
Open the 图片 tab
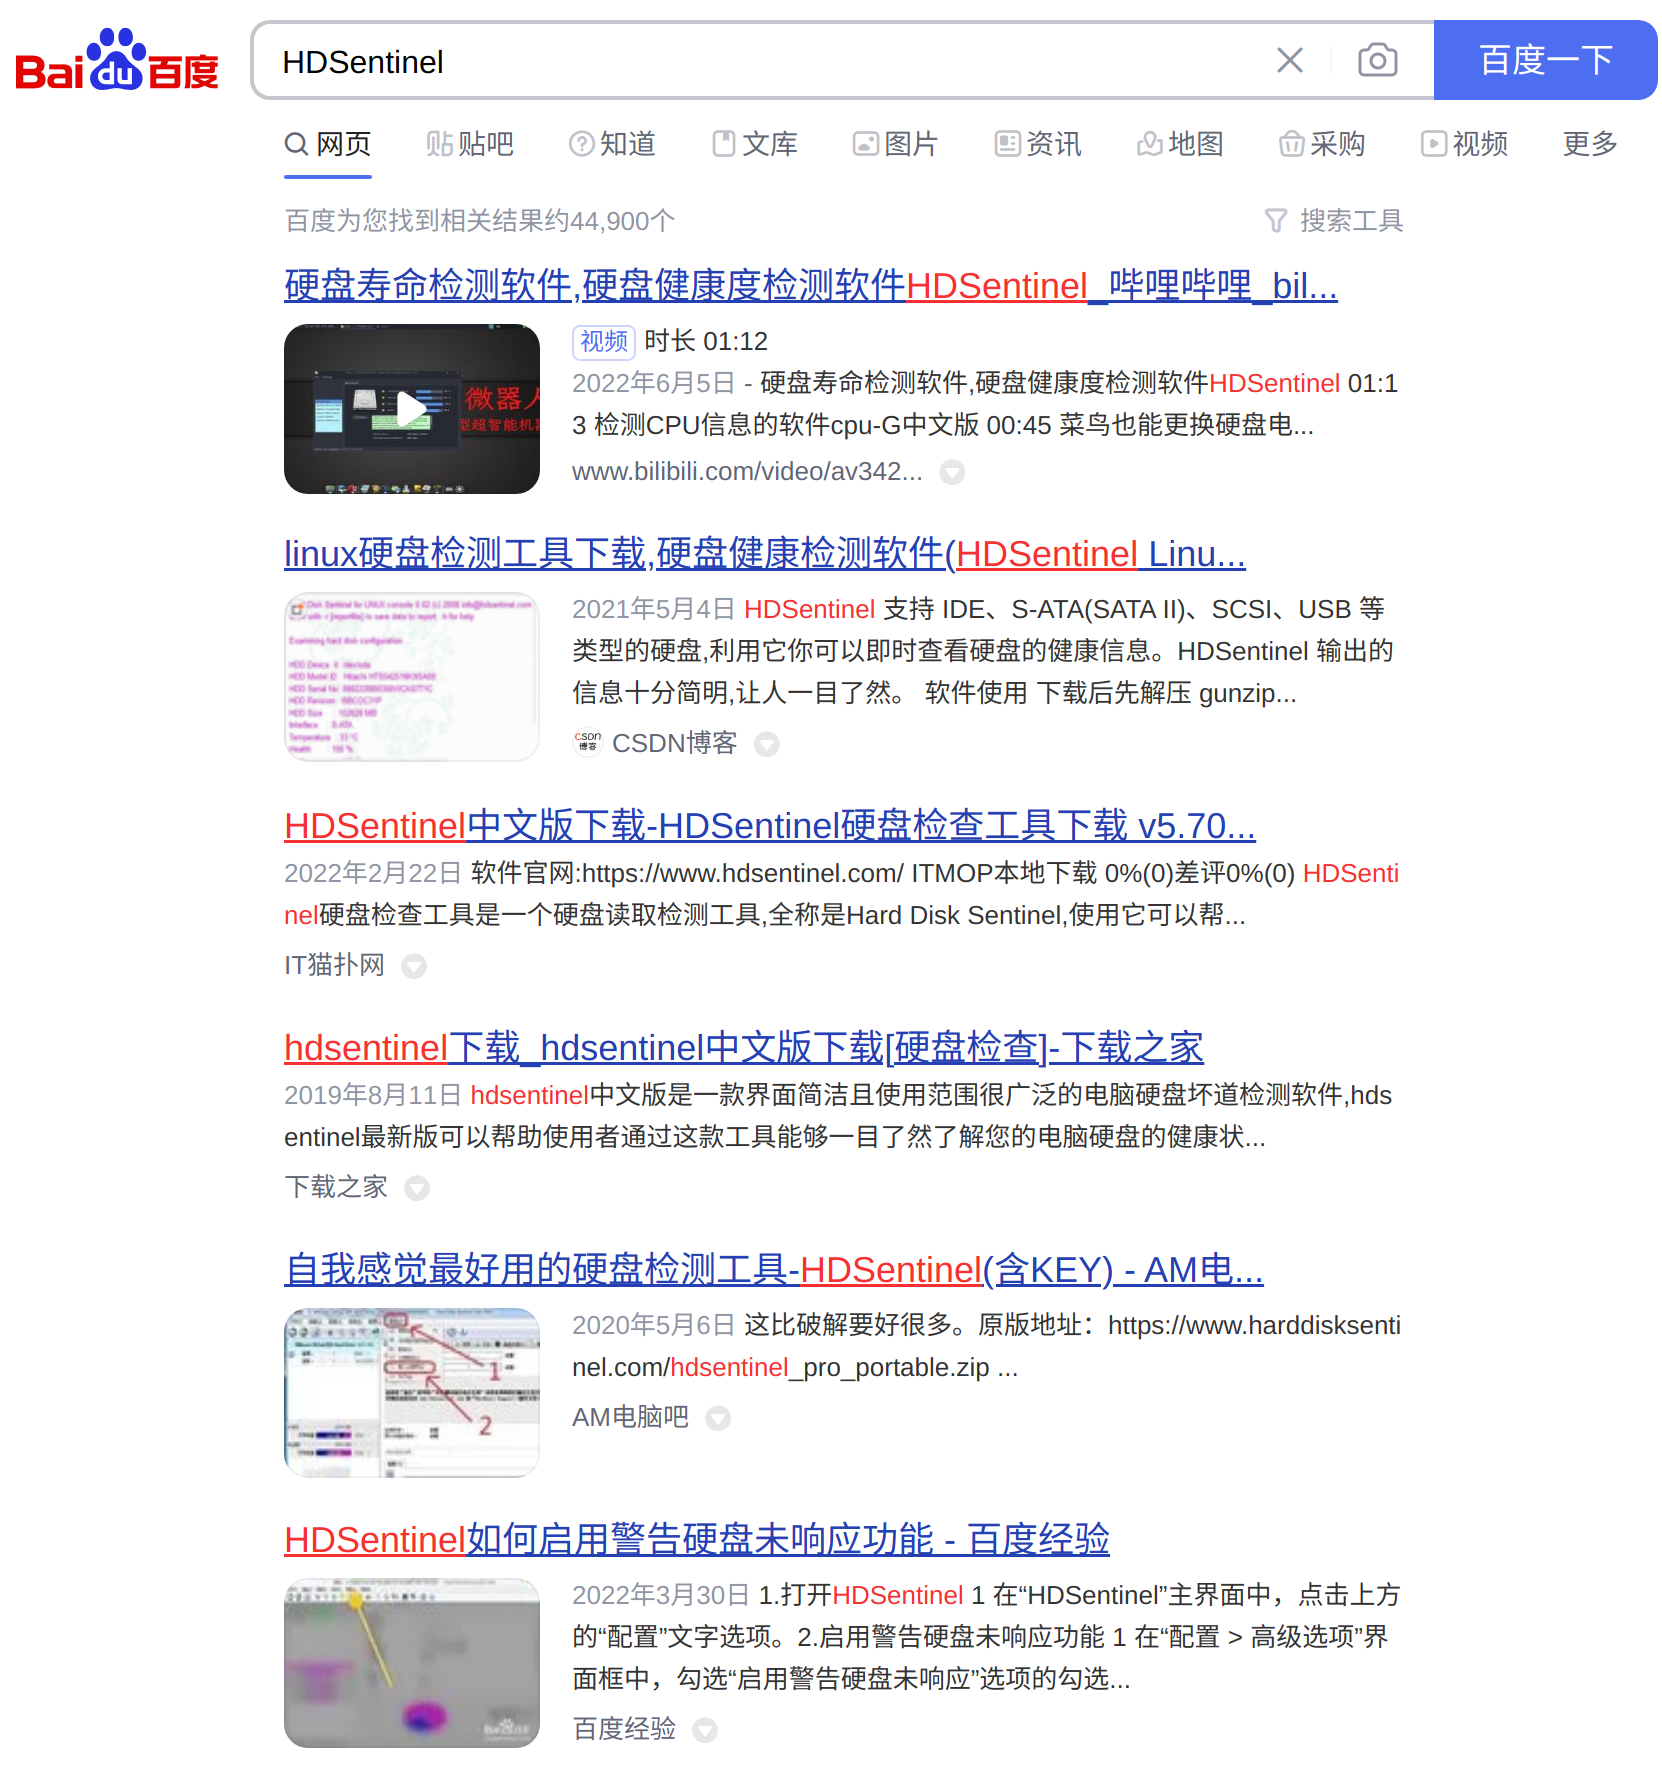pyautogui.click(x=895, y=144)
